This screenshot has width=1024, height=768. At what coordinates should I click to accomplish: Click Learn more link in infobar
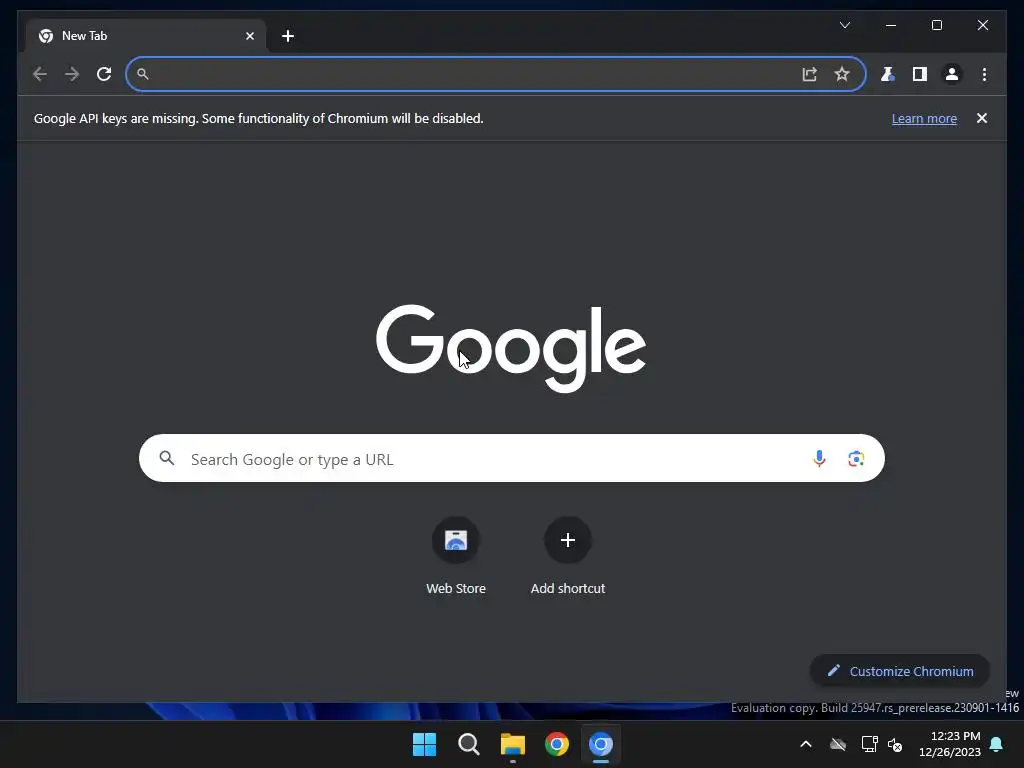[924, 119]
